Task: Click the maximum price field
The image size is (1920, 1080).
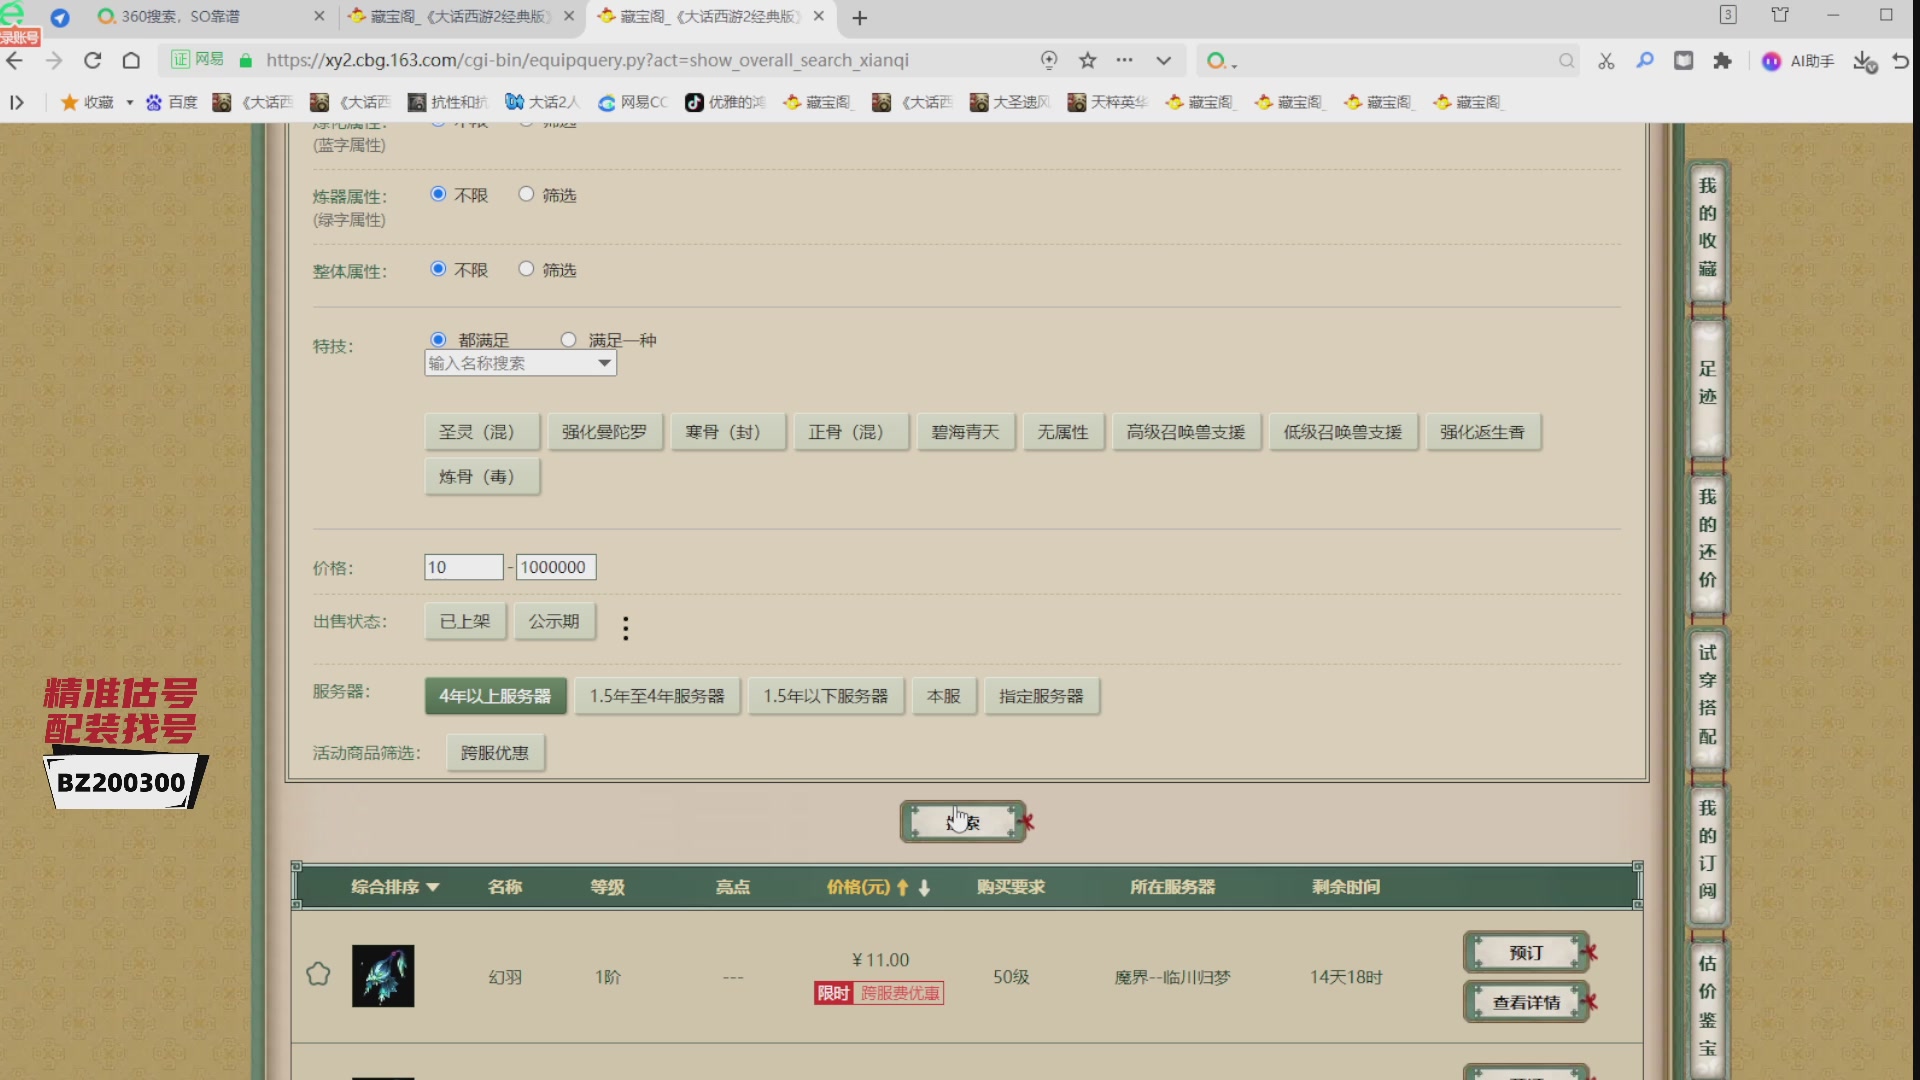Action: click(556, 567)
